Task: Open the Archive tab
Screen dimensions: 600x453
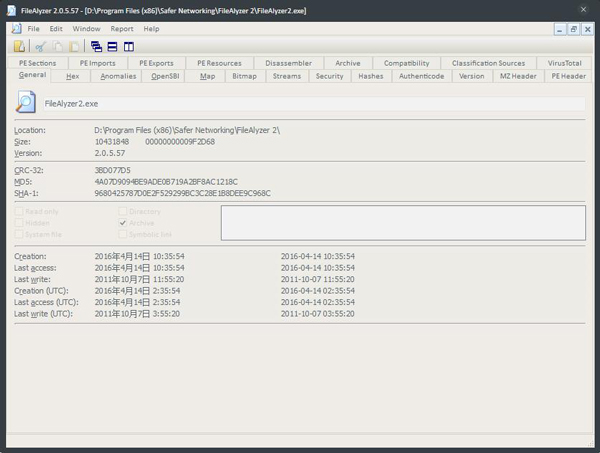Action: [x=348, y=63]
